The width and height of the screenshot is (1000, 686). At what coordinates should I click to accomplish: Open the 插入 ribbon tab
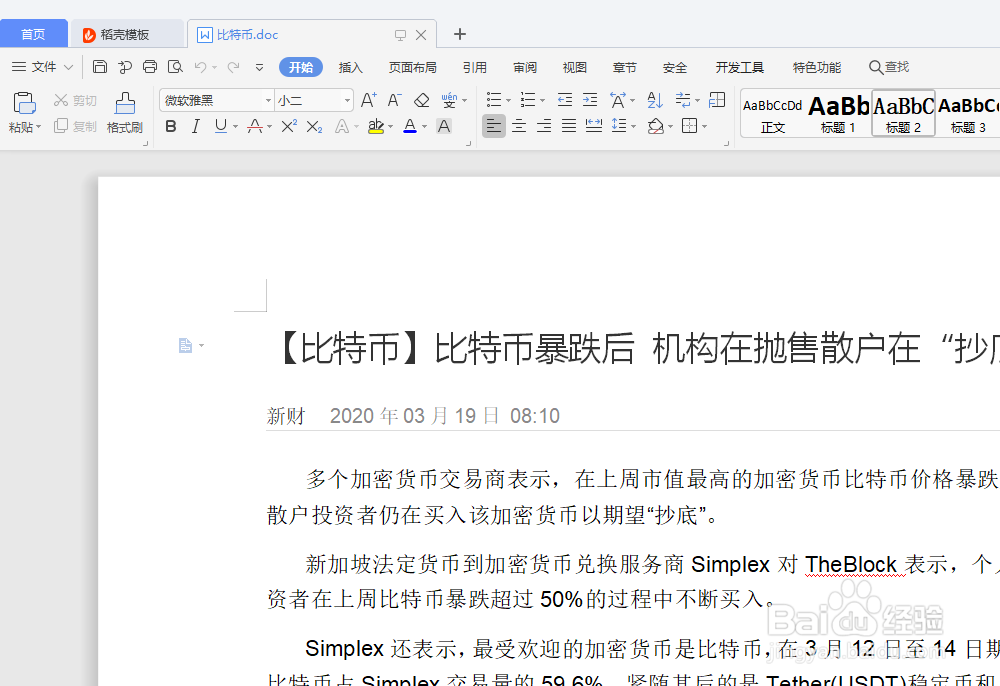coord(350,67)
